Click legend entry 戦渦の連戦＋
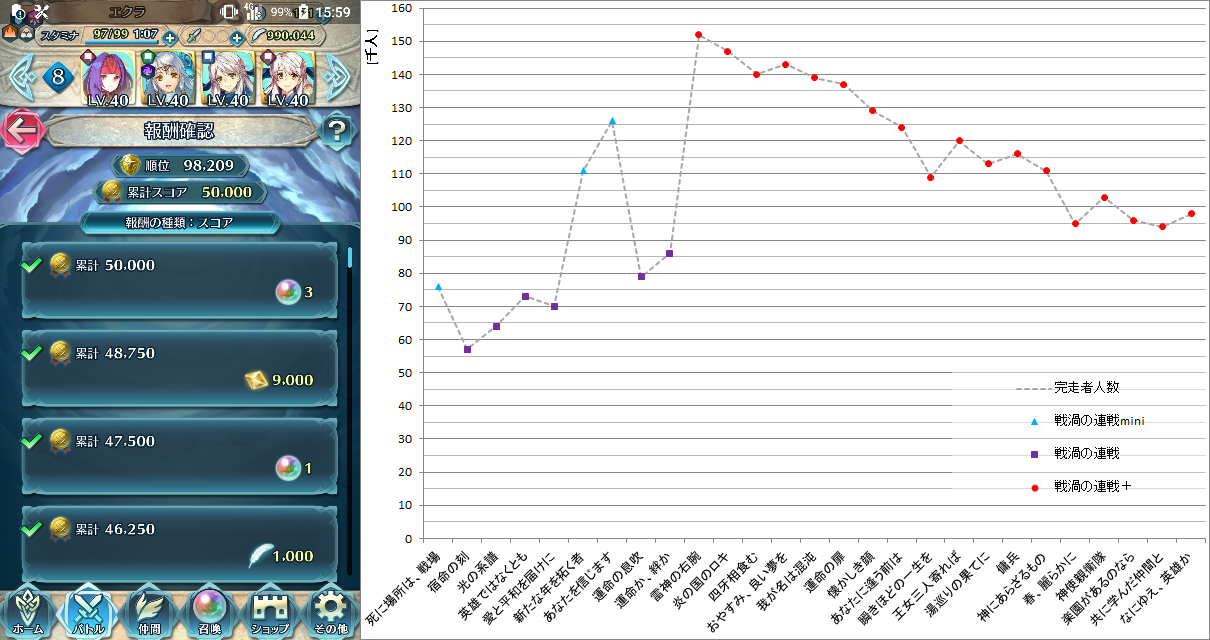Viewport: 1210px width, 640px height. click(1079, 487)
